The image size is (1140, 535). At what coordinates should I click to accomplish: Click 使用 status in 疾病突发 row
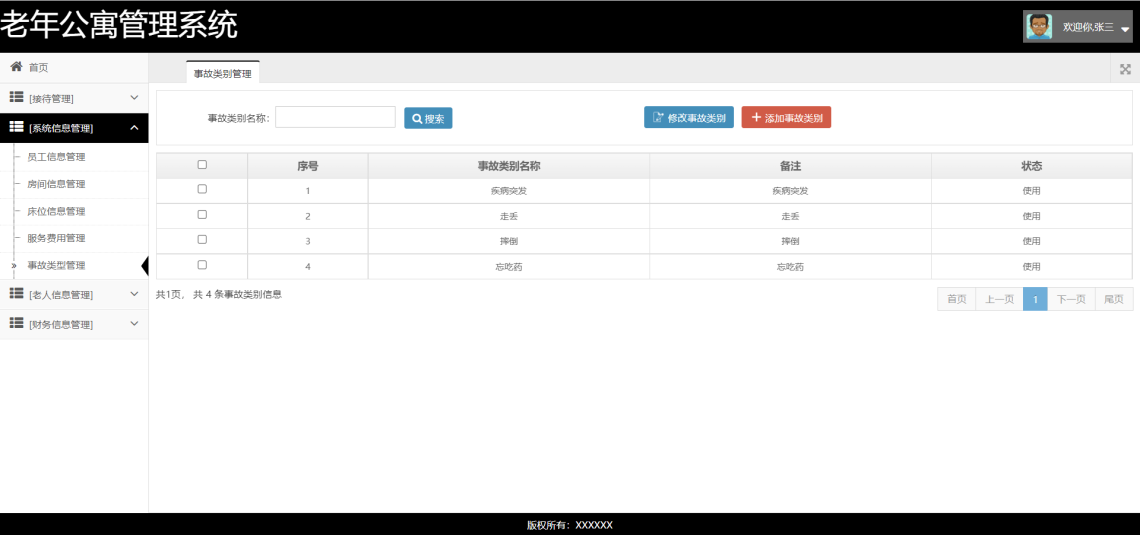pos(1032,191)
